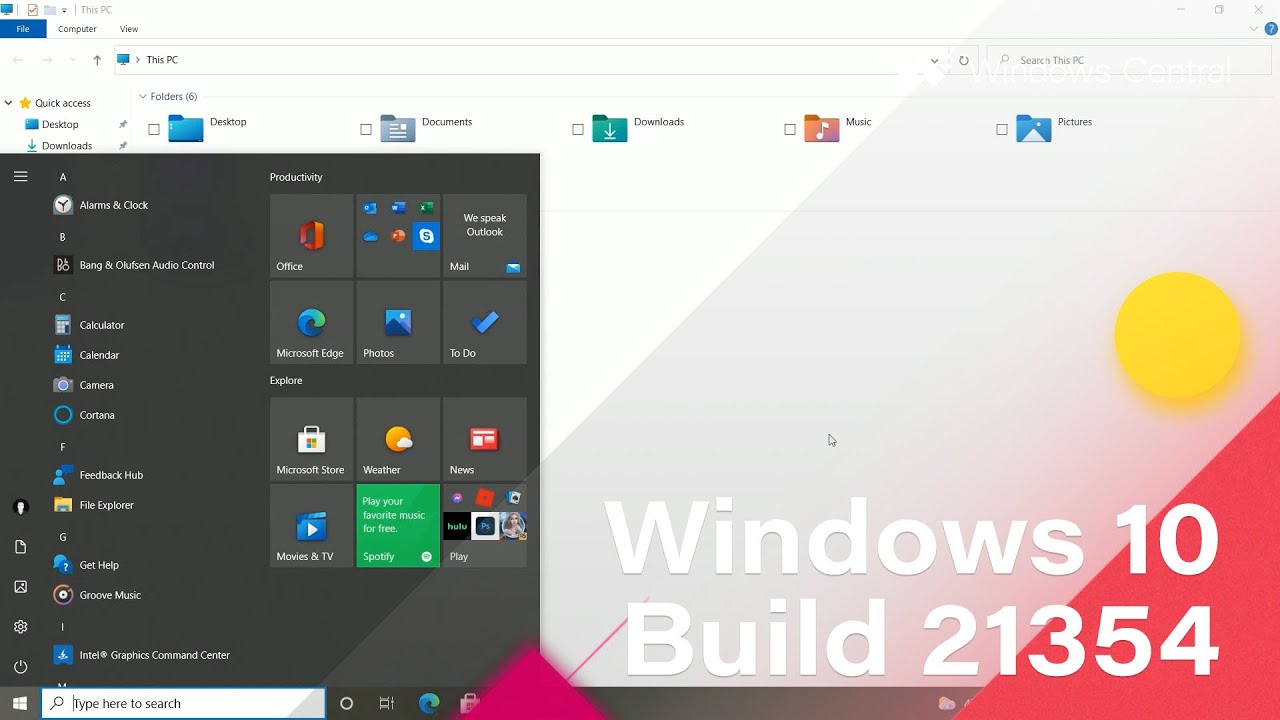Open Documents from Start sidebar
Image resolution: width=1280 pixels, height=720 pixels.
click(x=20, y=547)
